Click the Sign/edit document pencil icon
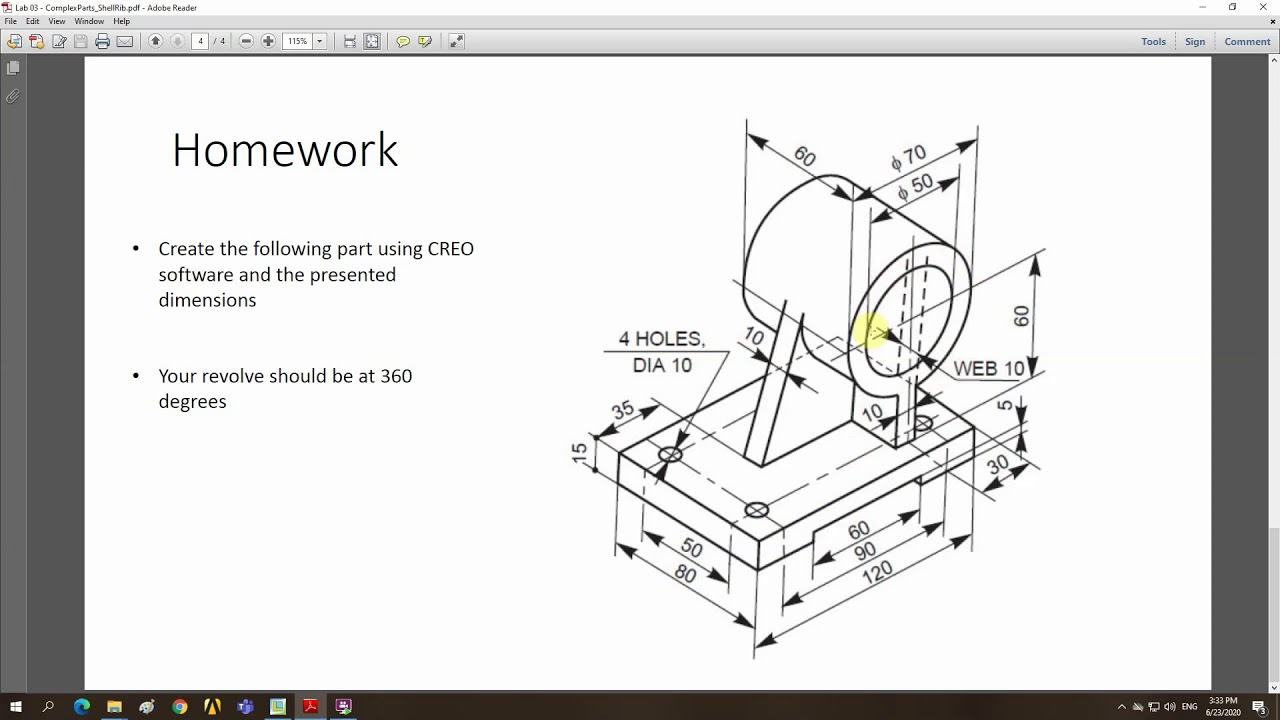Image resolution: width=1280 pixels, height=720 pixels. click(x=59, y=41)
